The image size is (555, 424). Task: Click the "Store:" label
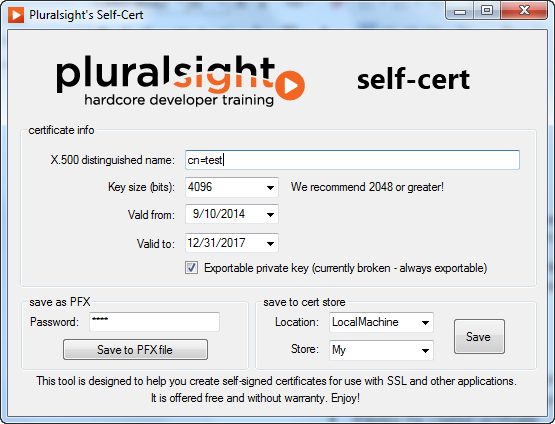pyautogui.click(x=305, y=349)
